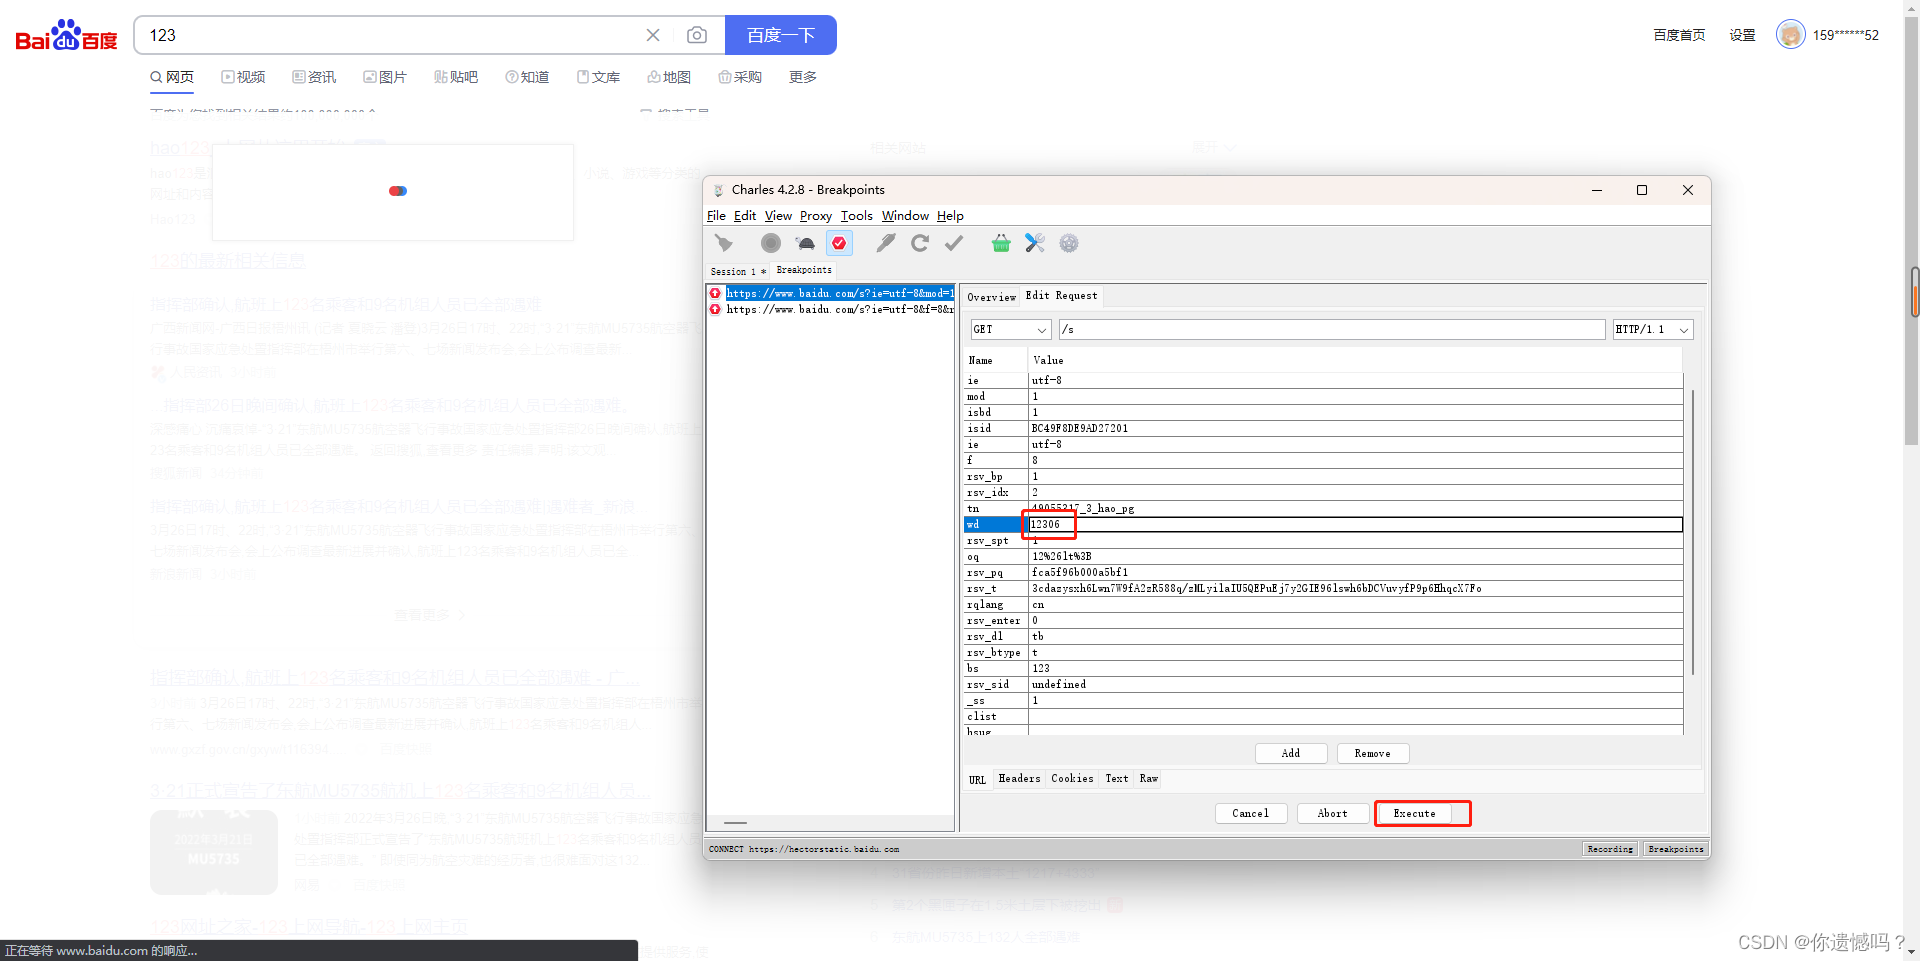Open the Tools wrench icon in Charles
This screenshot has width=1920, height=961.
point(1035,243)
